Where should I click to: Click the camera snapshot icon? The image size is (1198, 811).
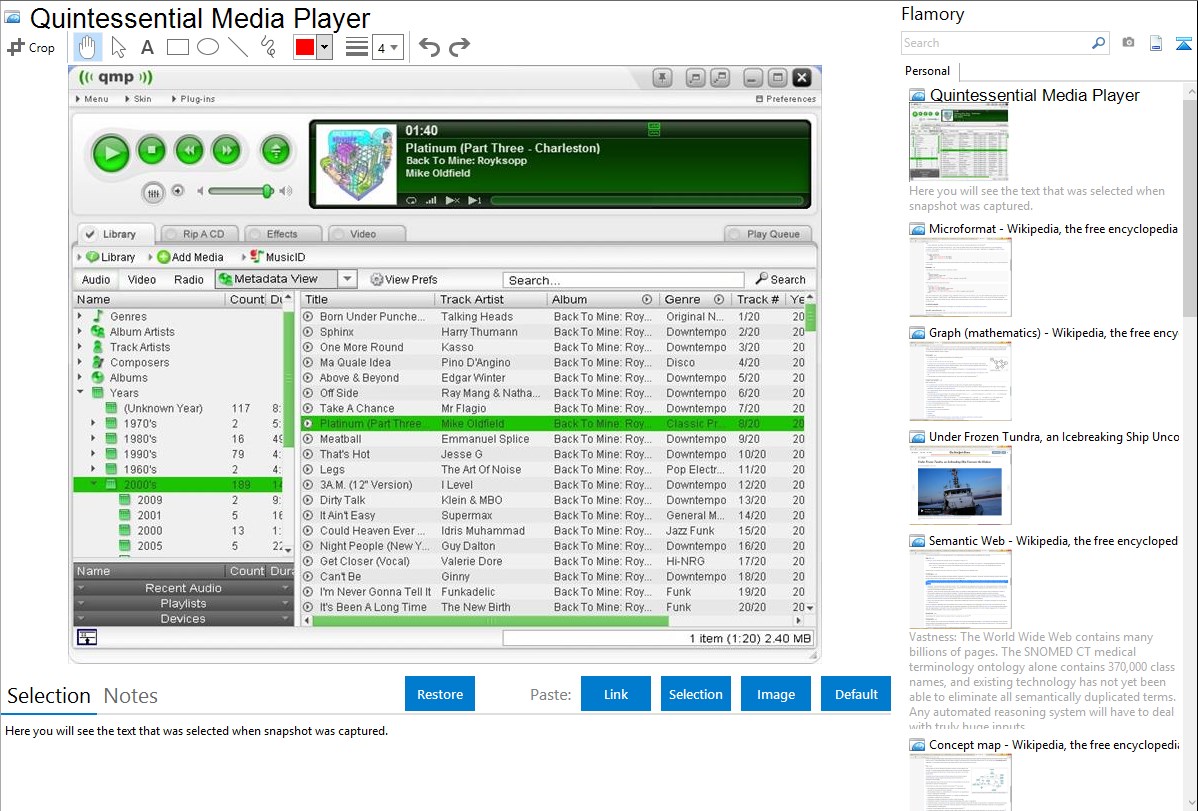1128,43
